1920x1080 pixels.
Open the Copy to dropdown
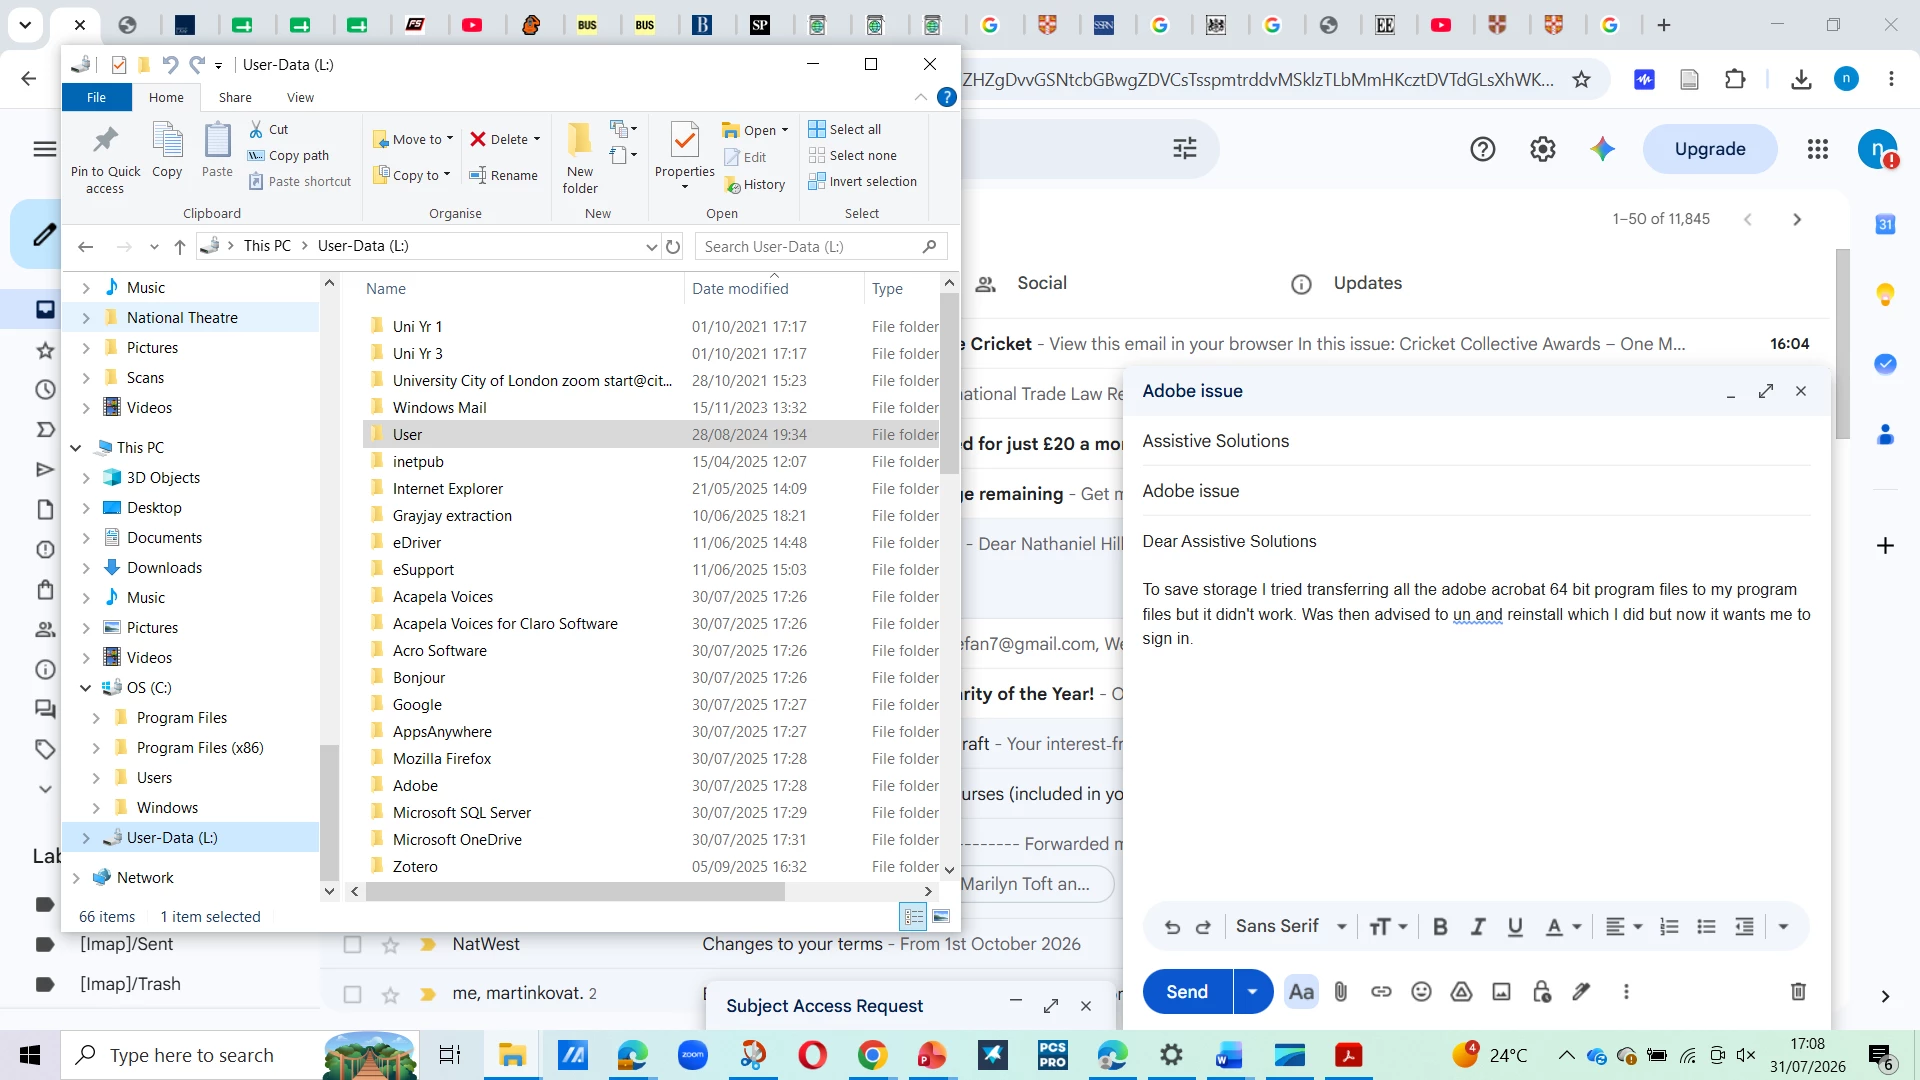pos(412,175)
